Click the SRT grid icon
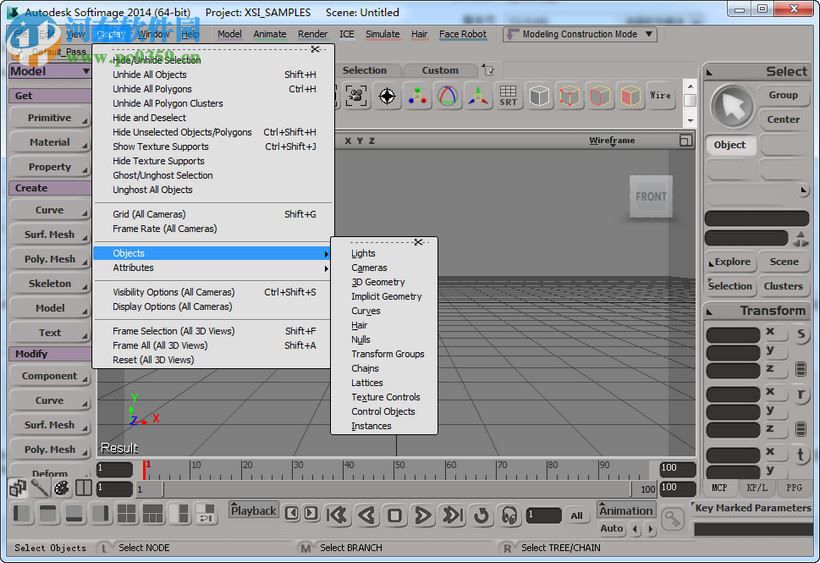Viewport: 820px width, 563px height. (x=508, y=96)
